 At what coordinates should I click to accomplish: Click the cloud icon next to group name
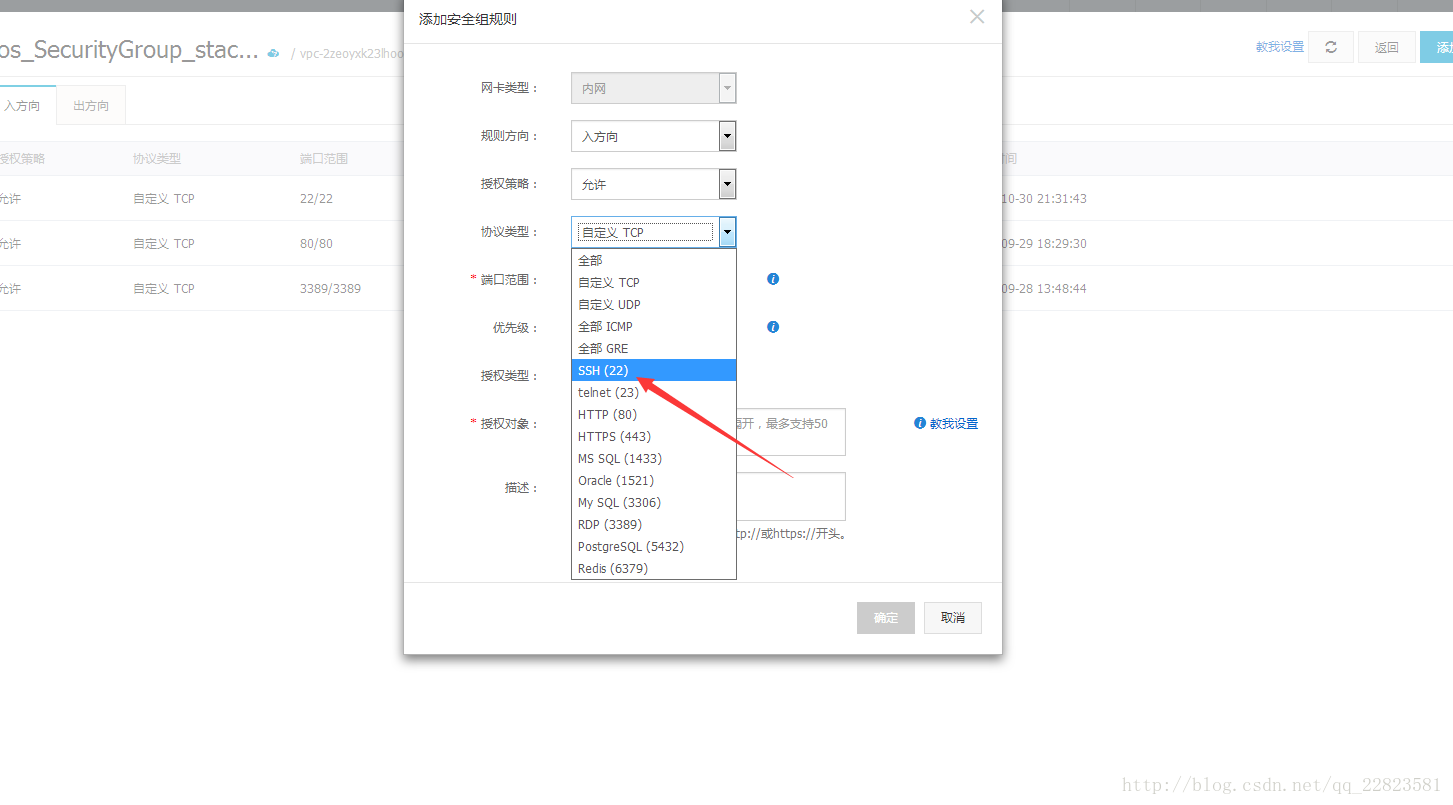pos(273,53)
